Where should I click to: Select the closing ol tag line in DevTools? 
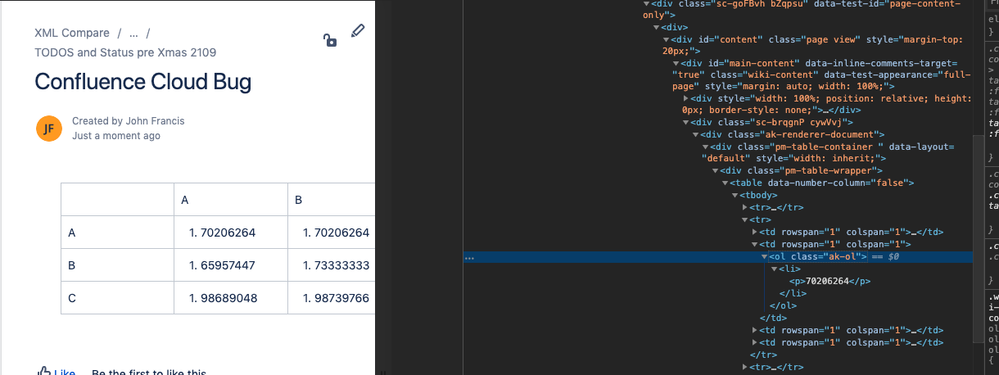tap(783, 305)
